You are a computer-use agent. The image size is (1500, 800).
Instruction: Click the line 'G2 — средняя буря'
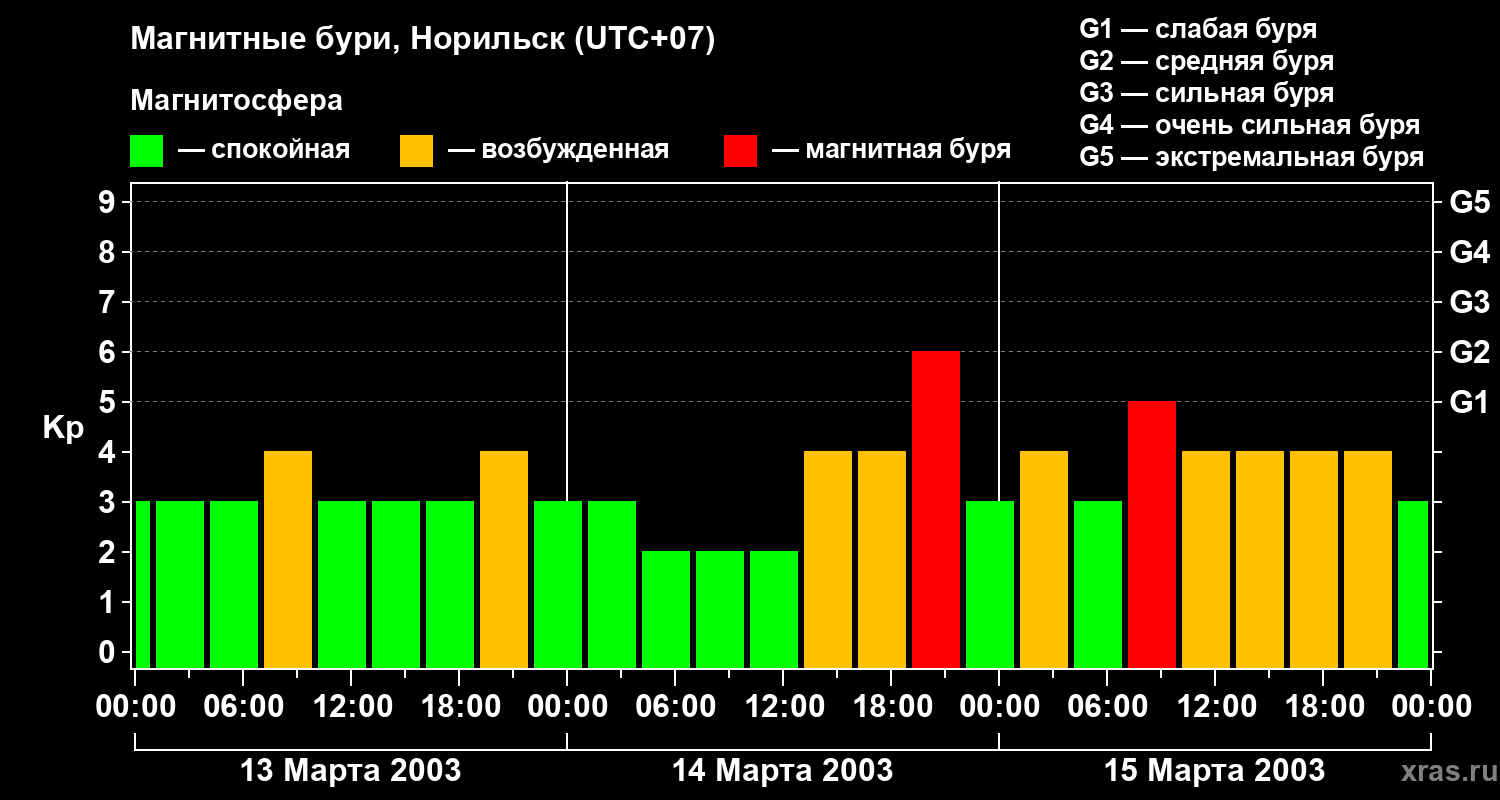[1206, 61]
